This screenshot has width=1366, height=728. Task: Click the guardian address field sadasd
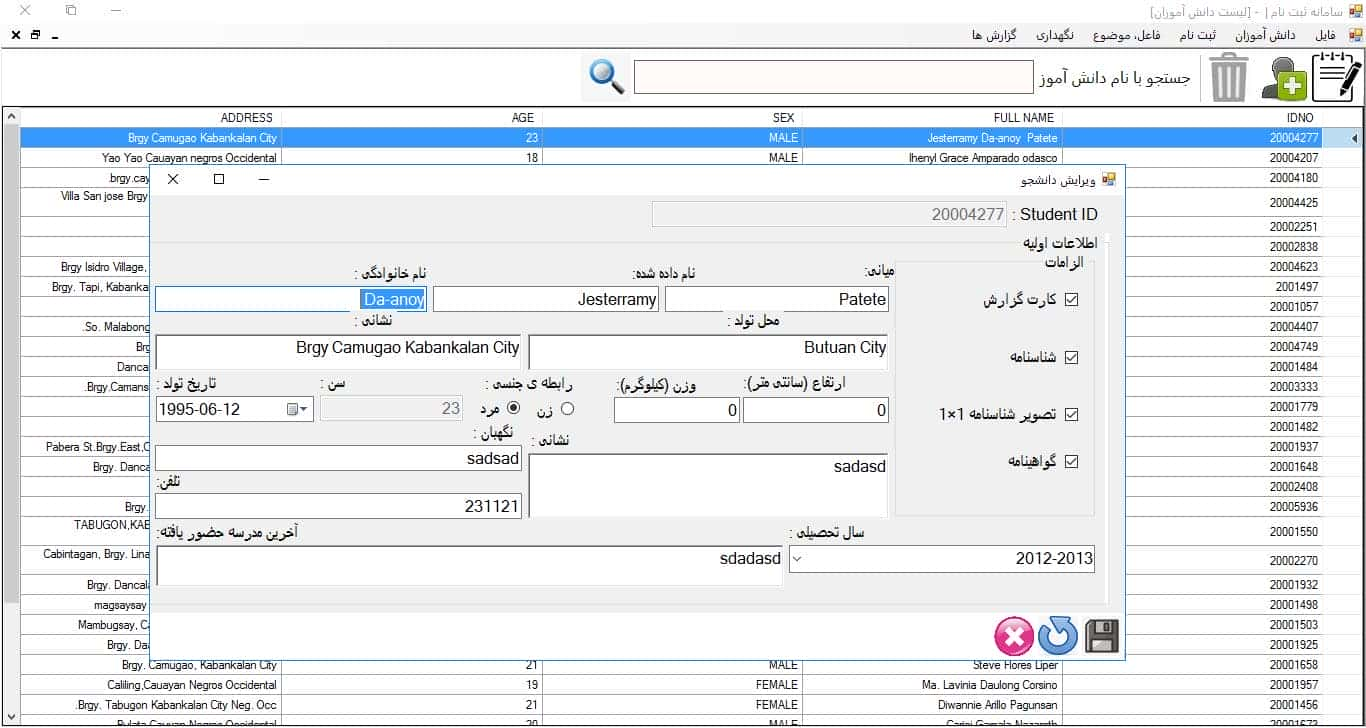click(708, 485)
